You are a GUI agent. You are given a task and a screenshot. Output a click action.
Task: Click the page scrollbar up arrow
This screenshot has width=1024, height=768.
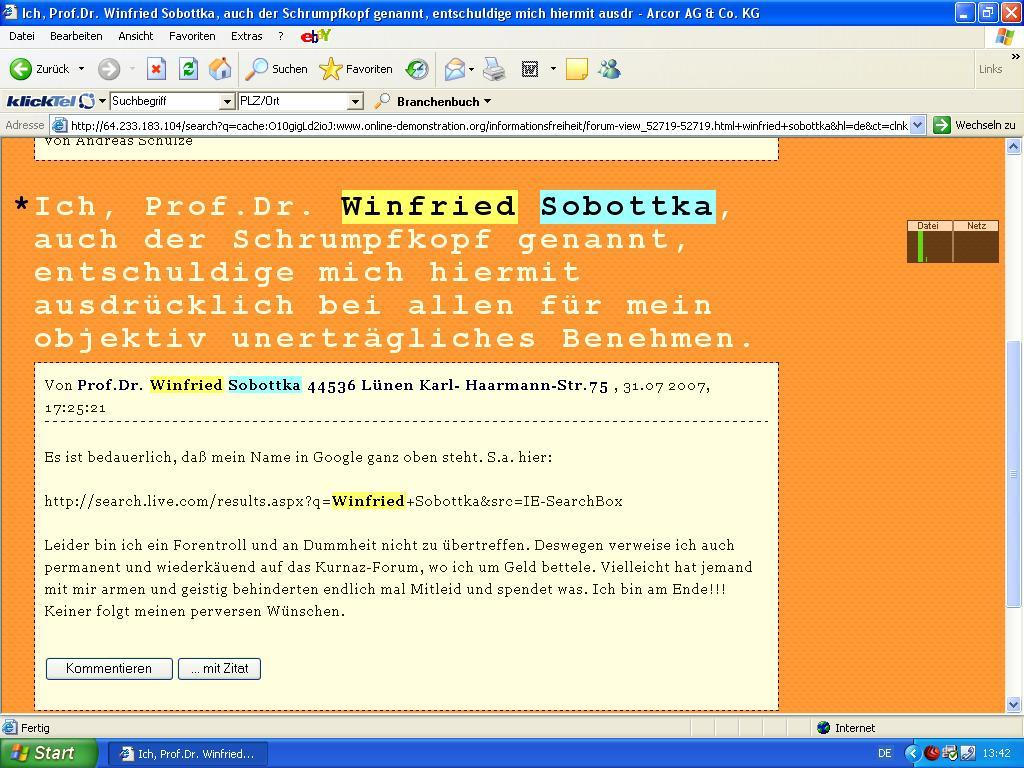pyautogui.click(x=1014, y=146)
